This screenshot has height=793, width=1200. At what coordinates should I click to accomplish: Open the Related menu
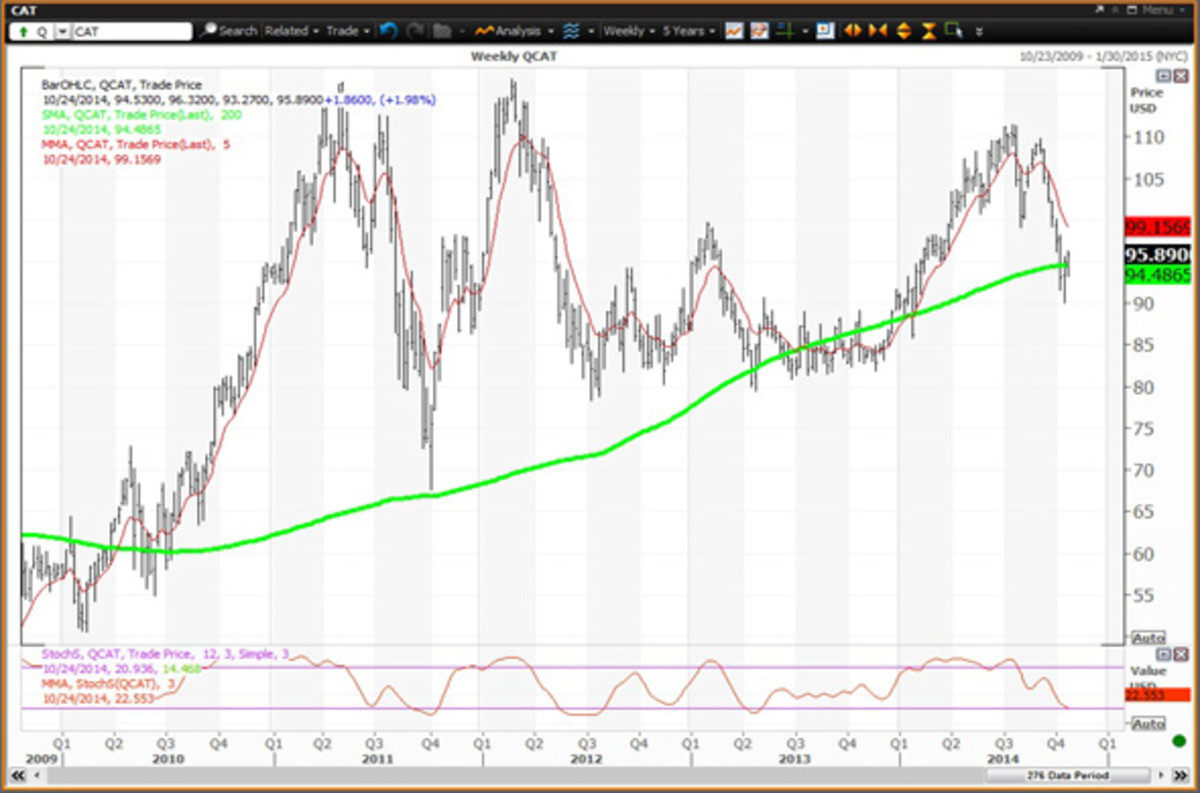tap(291, 31)
